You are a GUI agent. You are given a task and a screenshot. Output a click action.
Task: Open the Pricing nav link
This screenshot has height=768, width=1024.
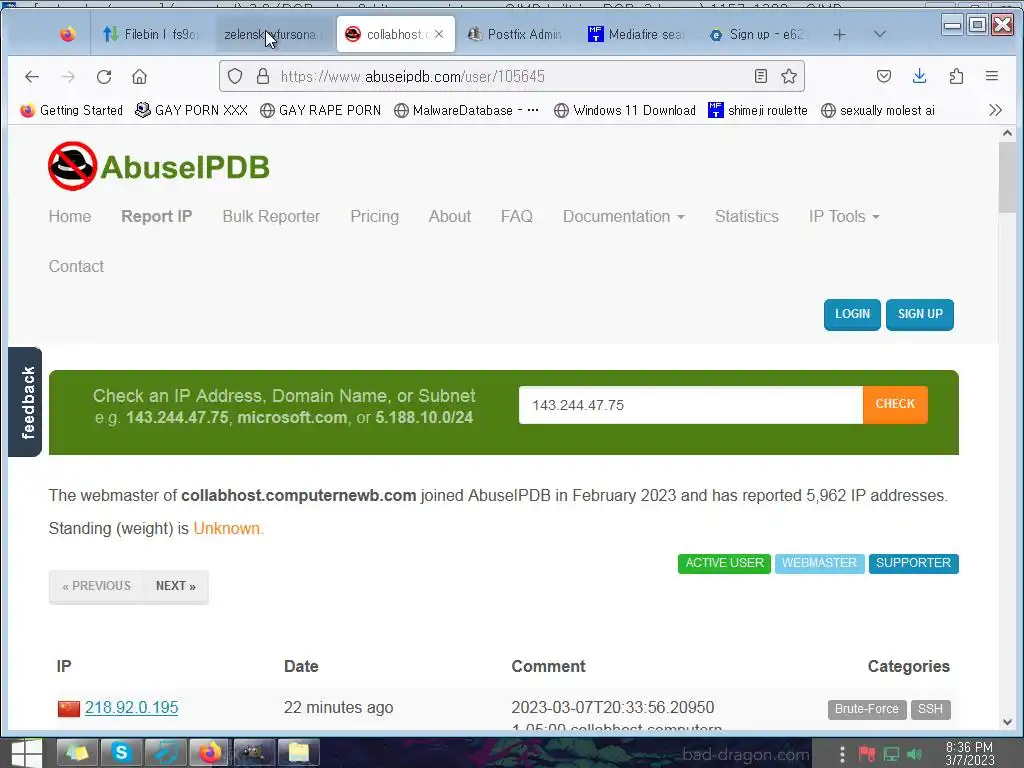click(374, 216)
